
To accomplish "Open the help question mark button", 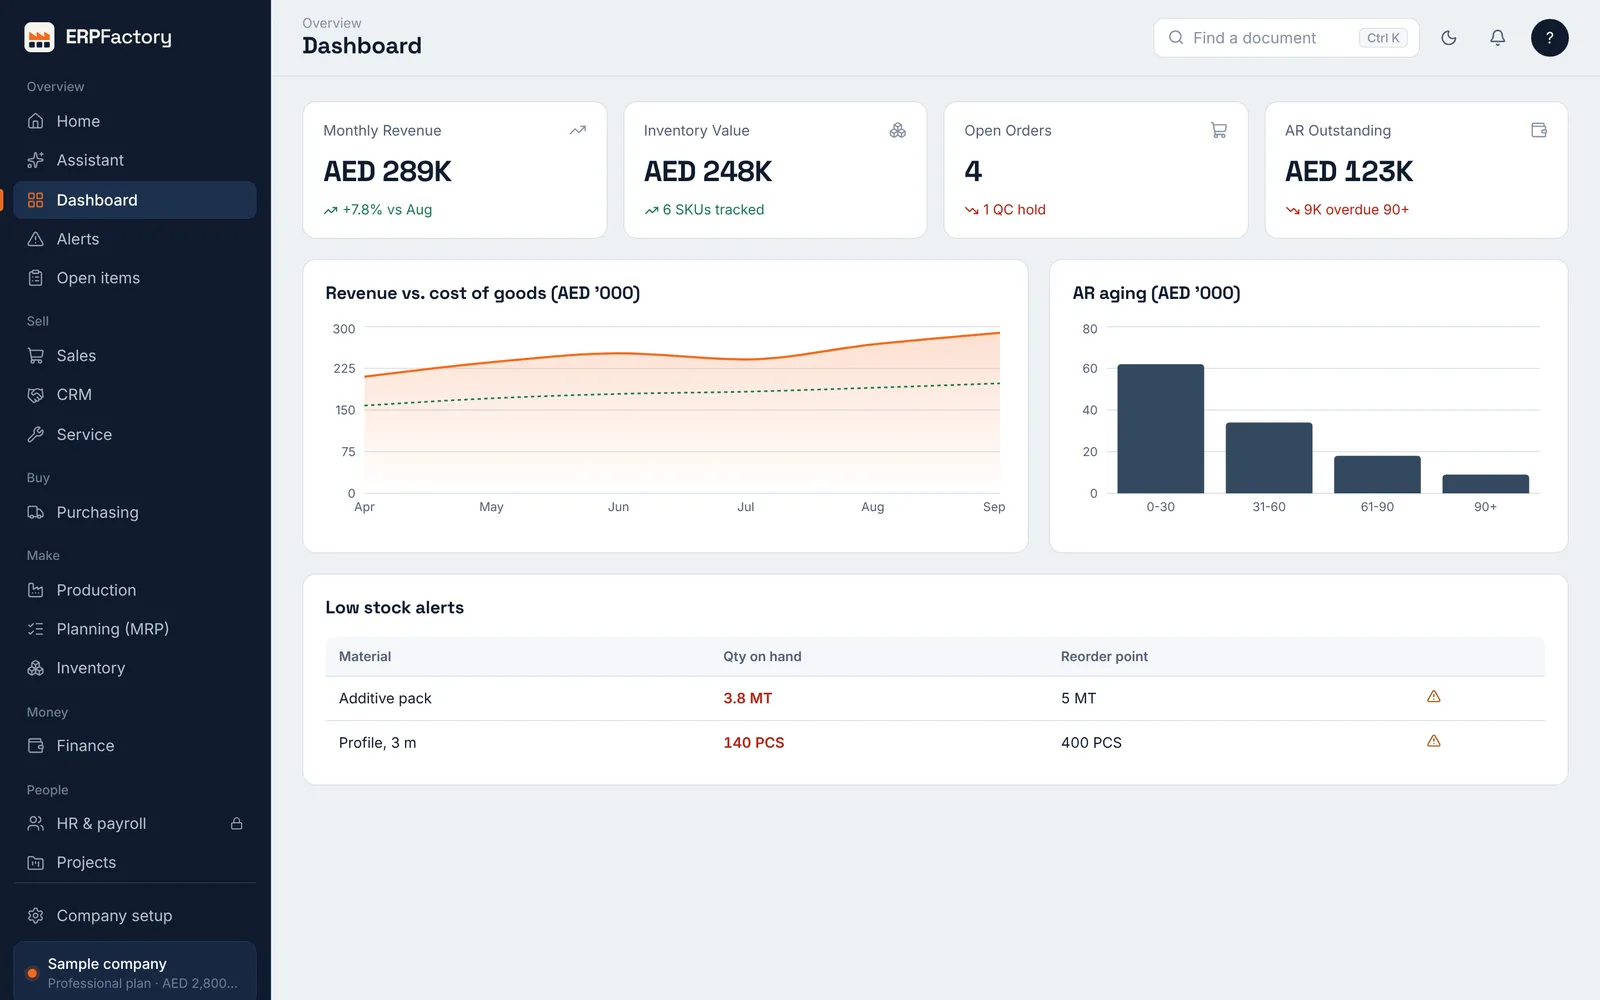I will pos(1549,38).
